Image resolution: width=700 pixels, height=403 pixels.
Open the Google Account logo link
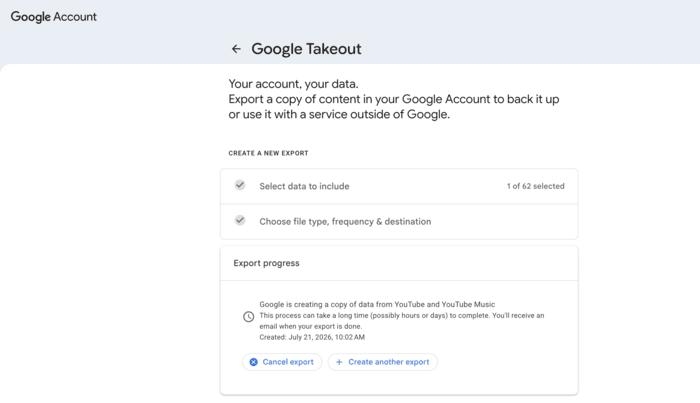(54, 17)
